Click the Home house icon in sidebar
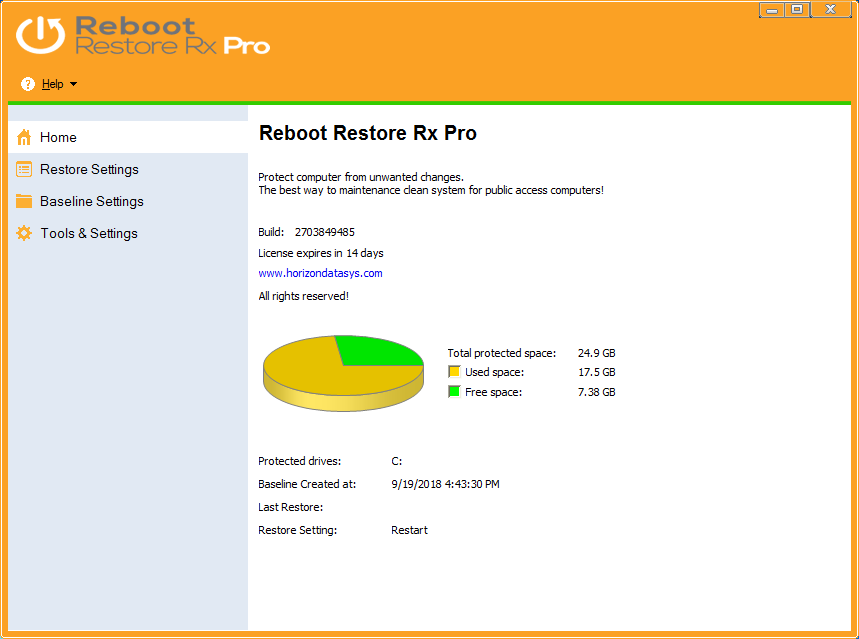This screenshot has width=859, height=639. (x=24, y=137)
